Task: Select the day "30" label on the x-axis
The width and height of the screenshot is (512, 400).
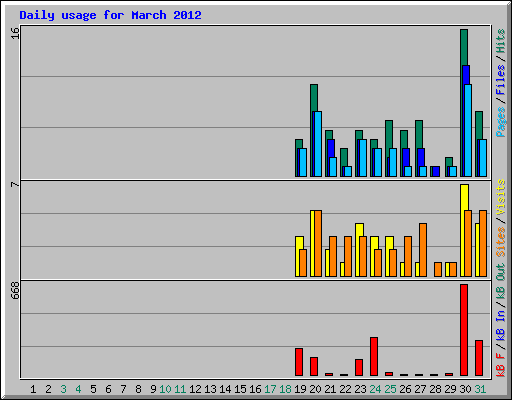Action: click(465, 389)
